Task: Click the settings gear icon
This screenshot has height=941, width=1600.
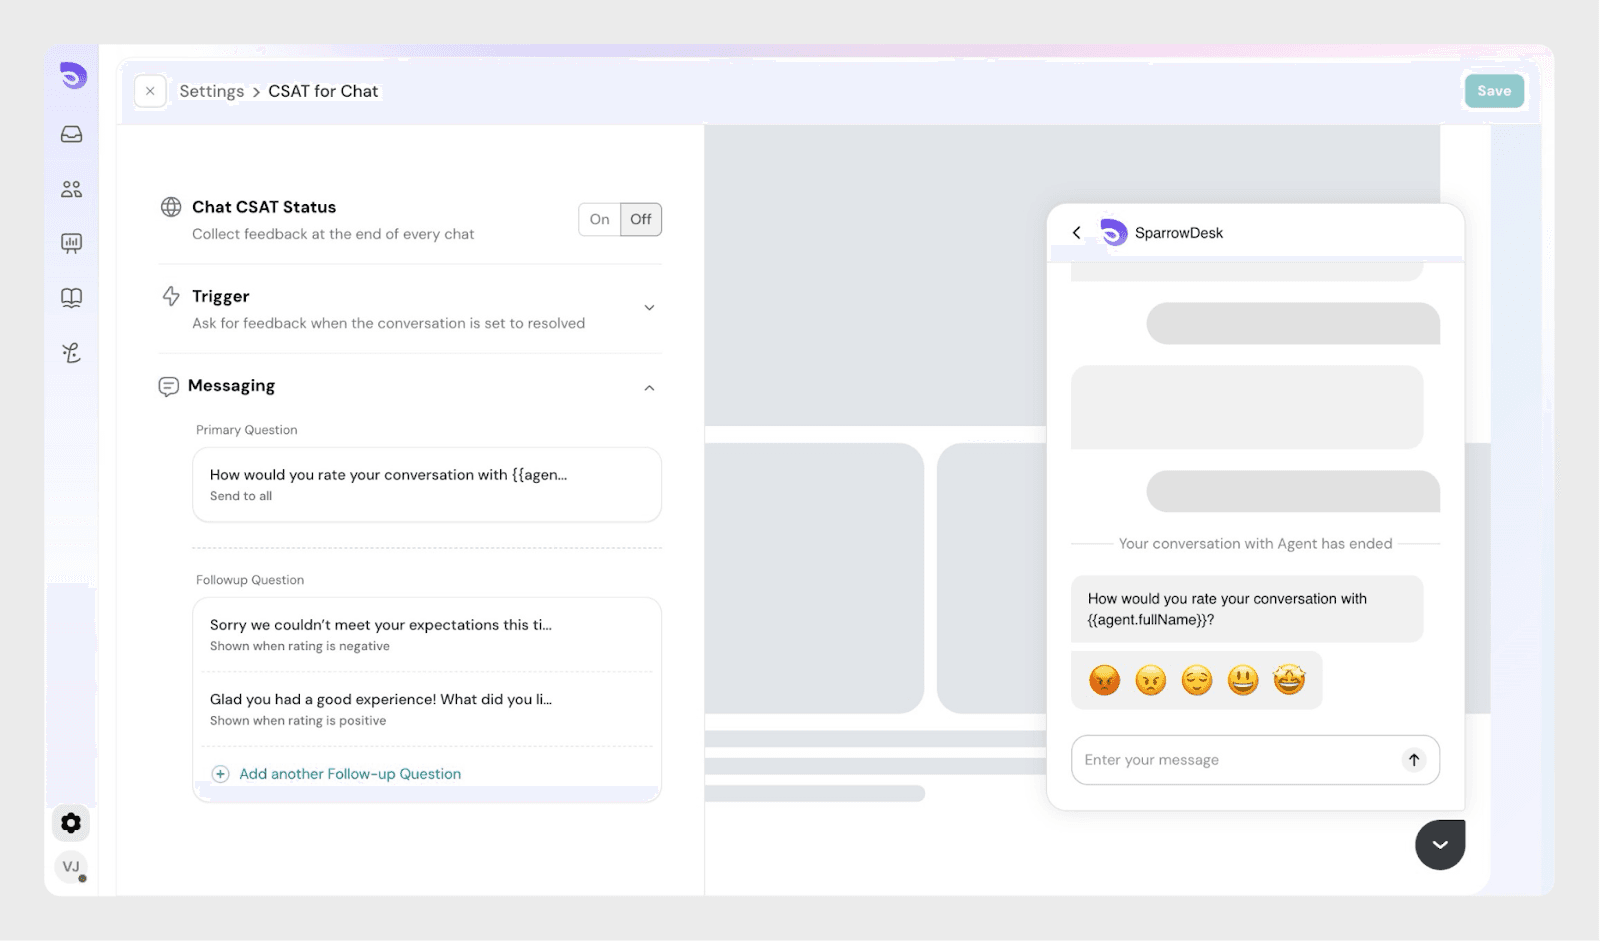Action: tap(71, 823)
